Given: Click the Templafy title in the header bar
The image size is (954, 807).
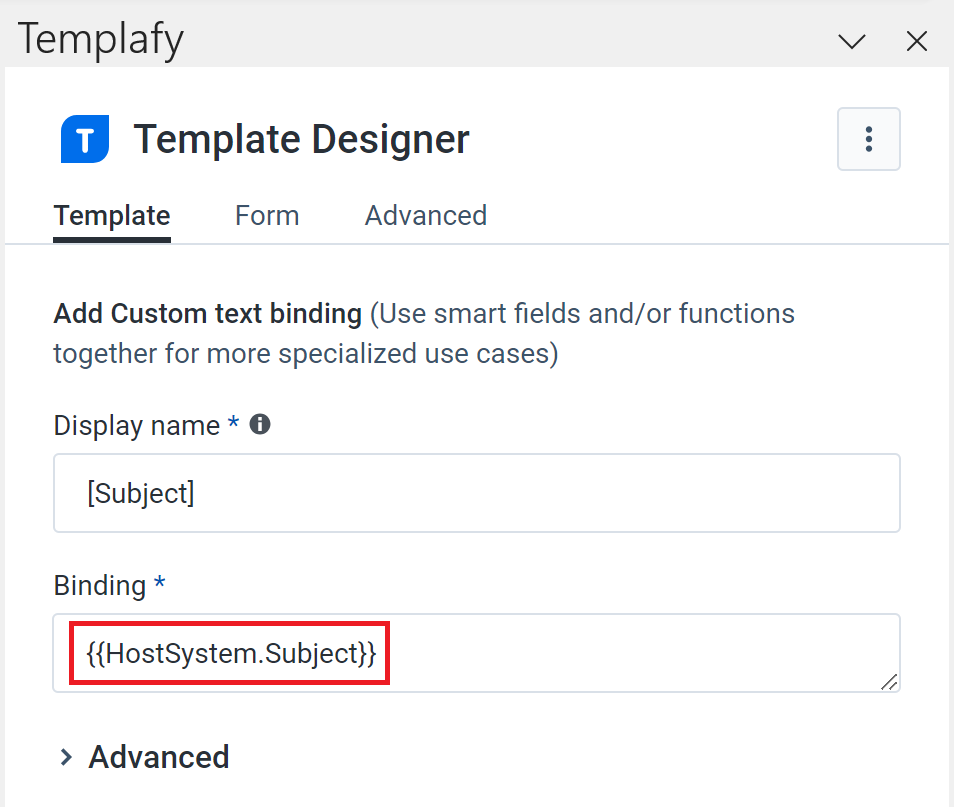Looking at the screenshot, I should tap(99, 38).
